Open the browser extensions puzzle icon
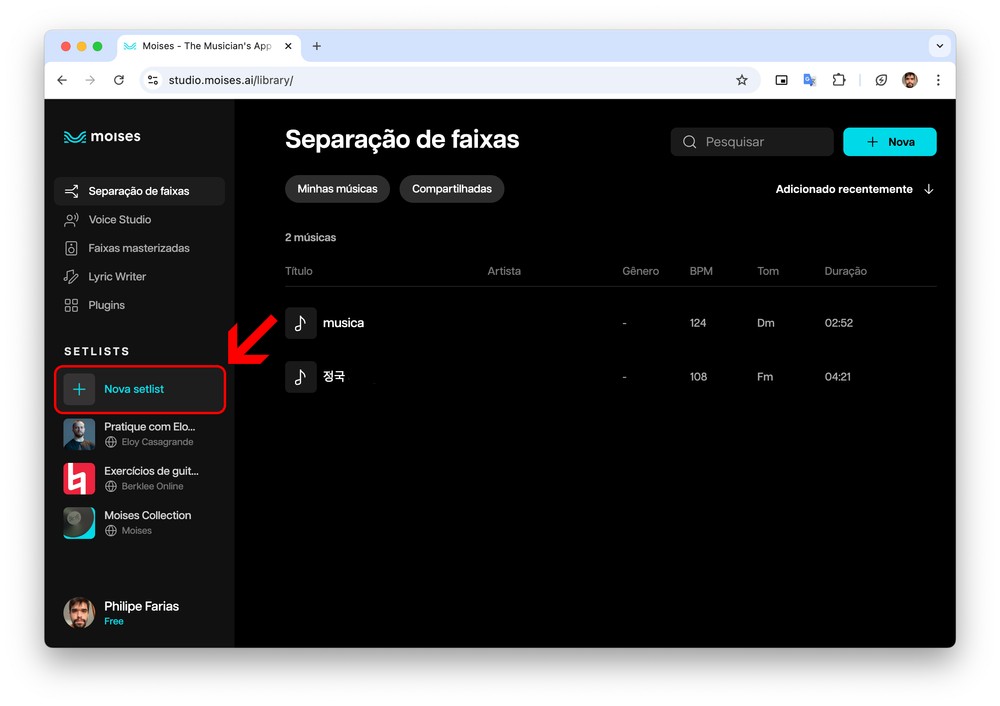Image resolution: width=1000 pixels, height=706 pixels. tap(839, 80)
